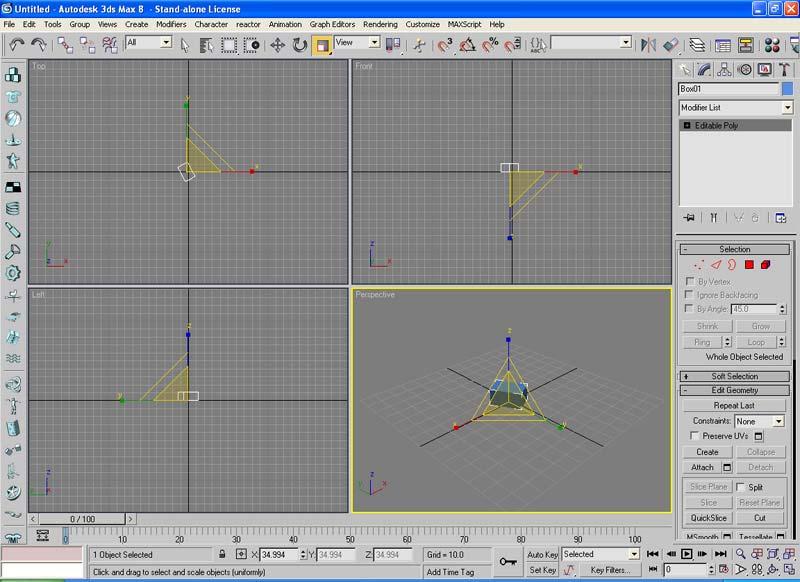Toggle Window/Crossing selection mode
800x582 pixels.
252,45
